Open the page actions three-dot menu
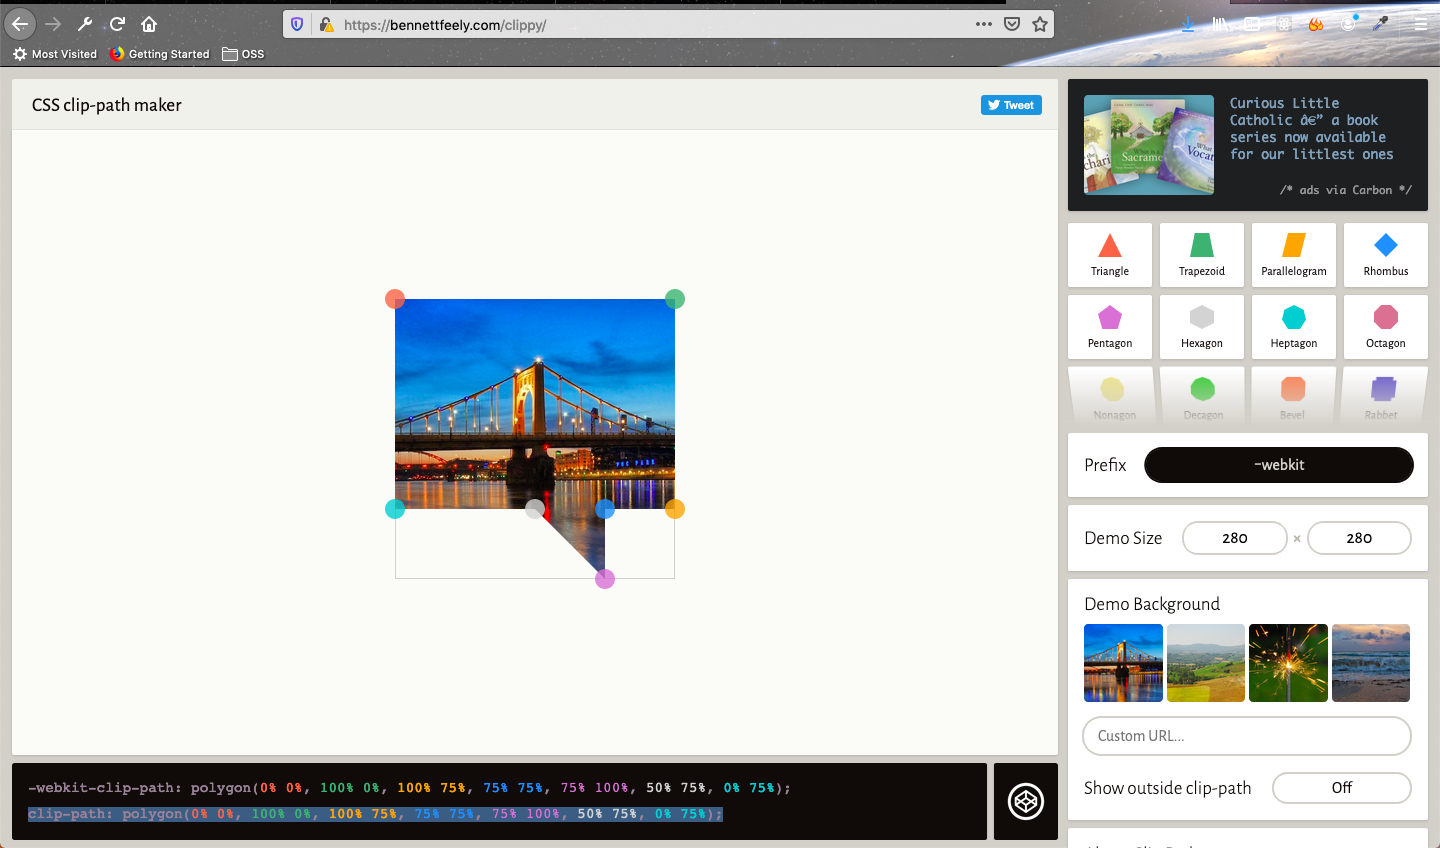The image size is (1440, 848). click(984, 24)
